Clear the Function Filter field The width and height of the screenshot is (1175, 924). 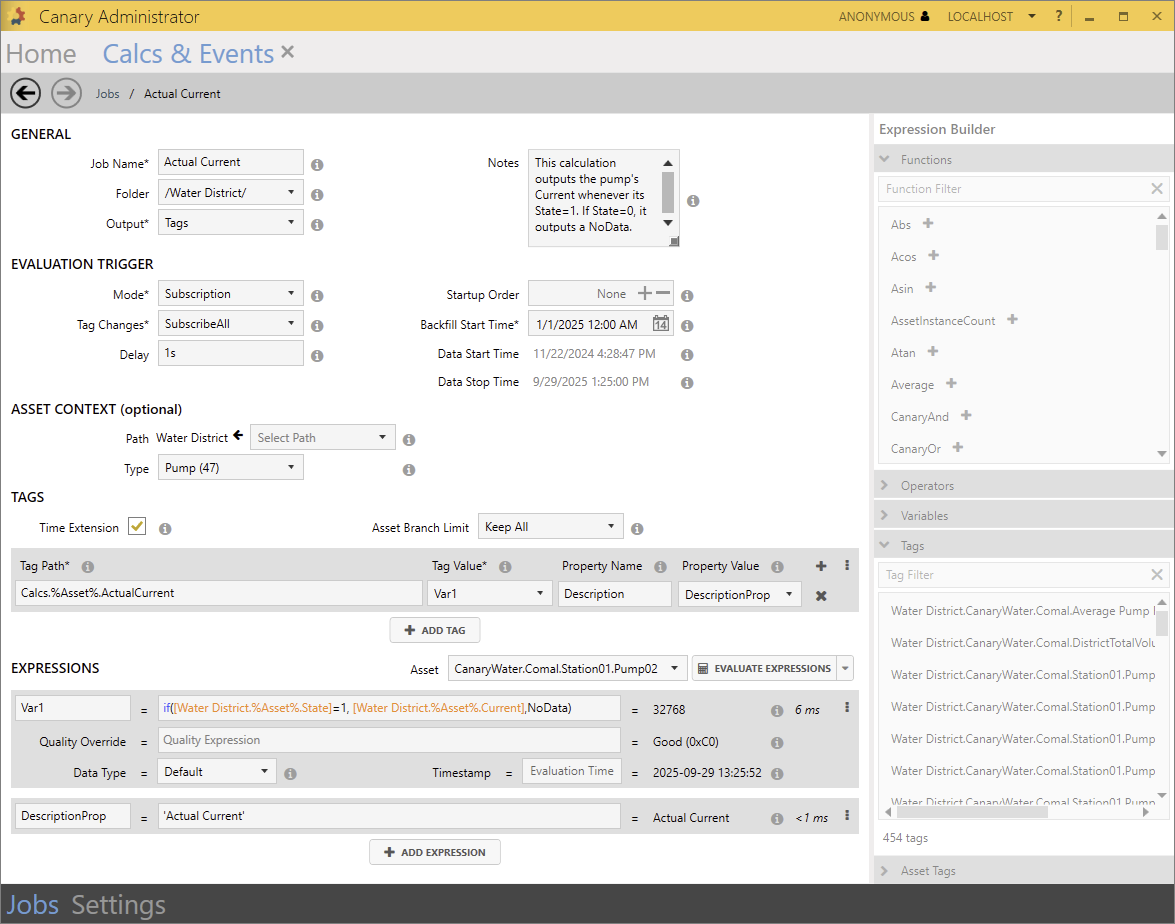[1157, 189]
